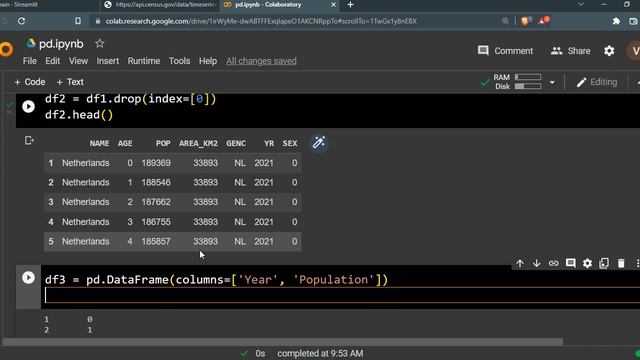This screenshot has height=360, width=640.
Task: Click the POP column header
Action: 163,143
